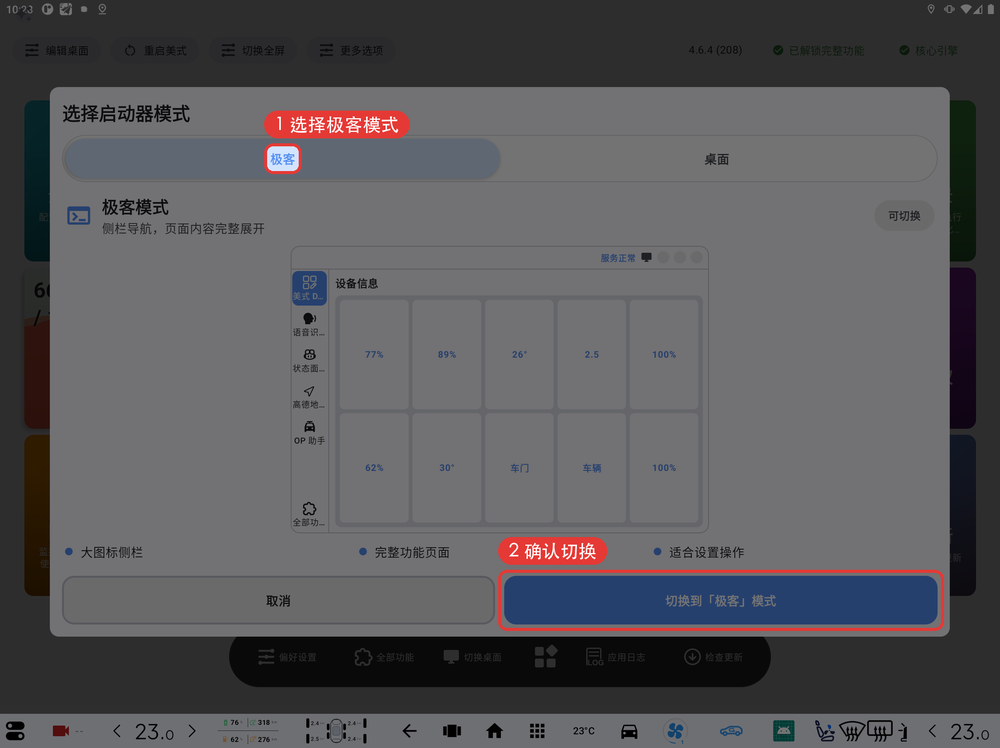Click the home icon in the system bar
Viewport: 1000px width, 748px height.
(494, 731)
